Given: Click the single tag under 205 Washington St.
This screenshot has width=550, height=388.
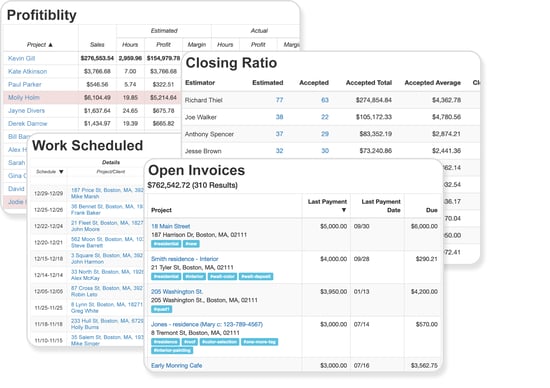Looking at the screenshot, I should 161,309.
